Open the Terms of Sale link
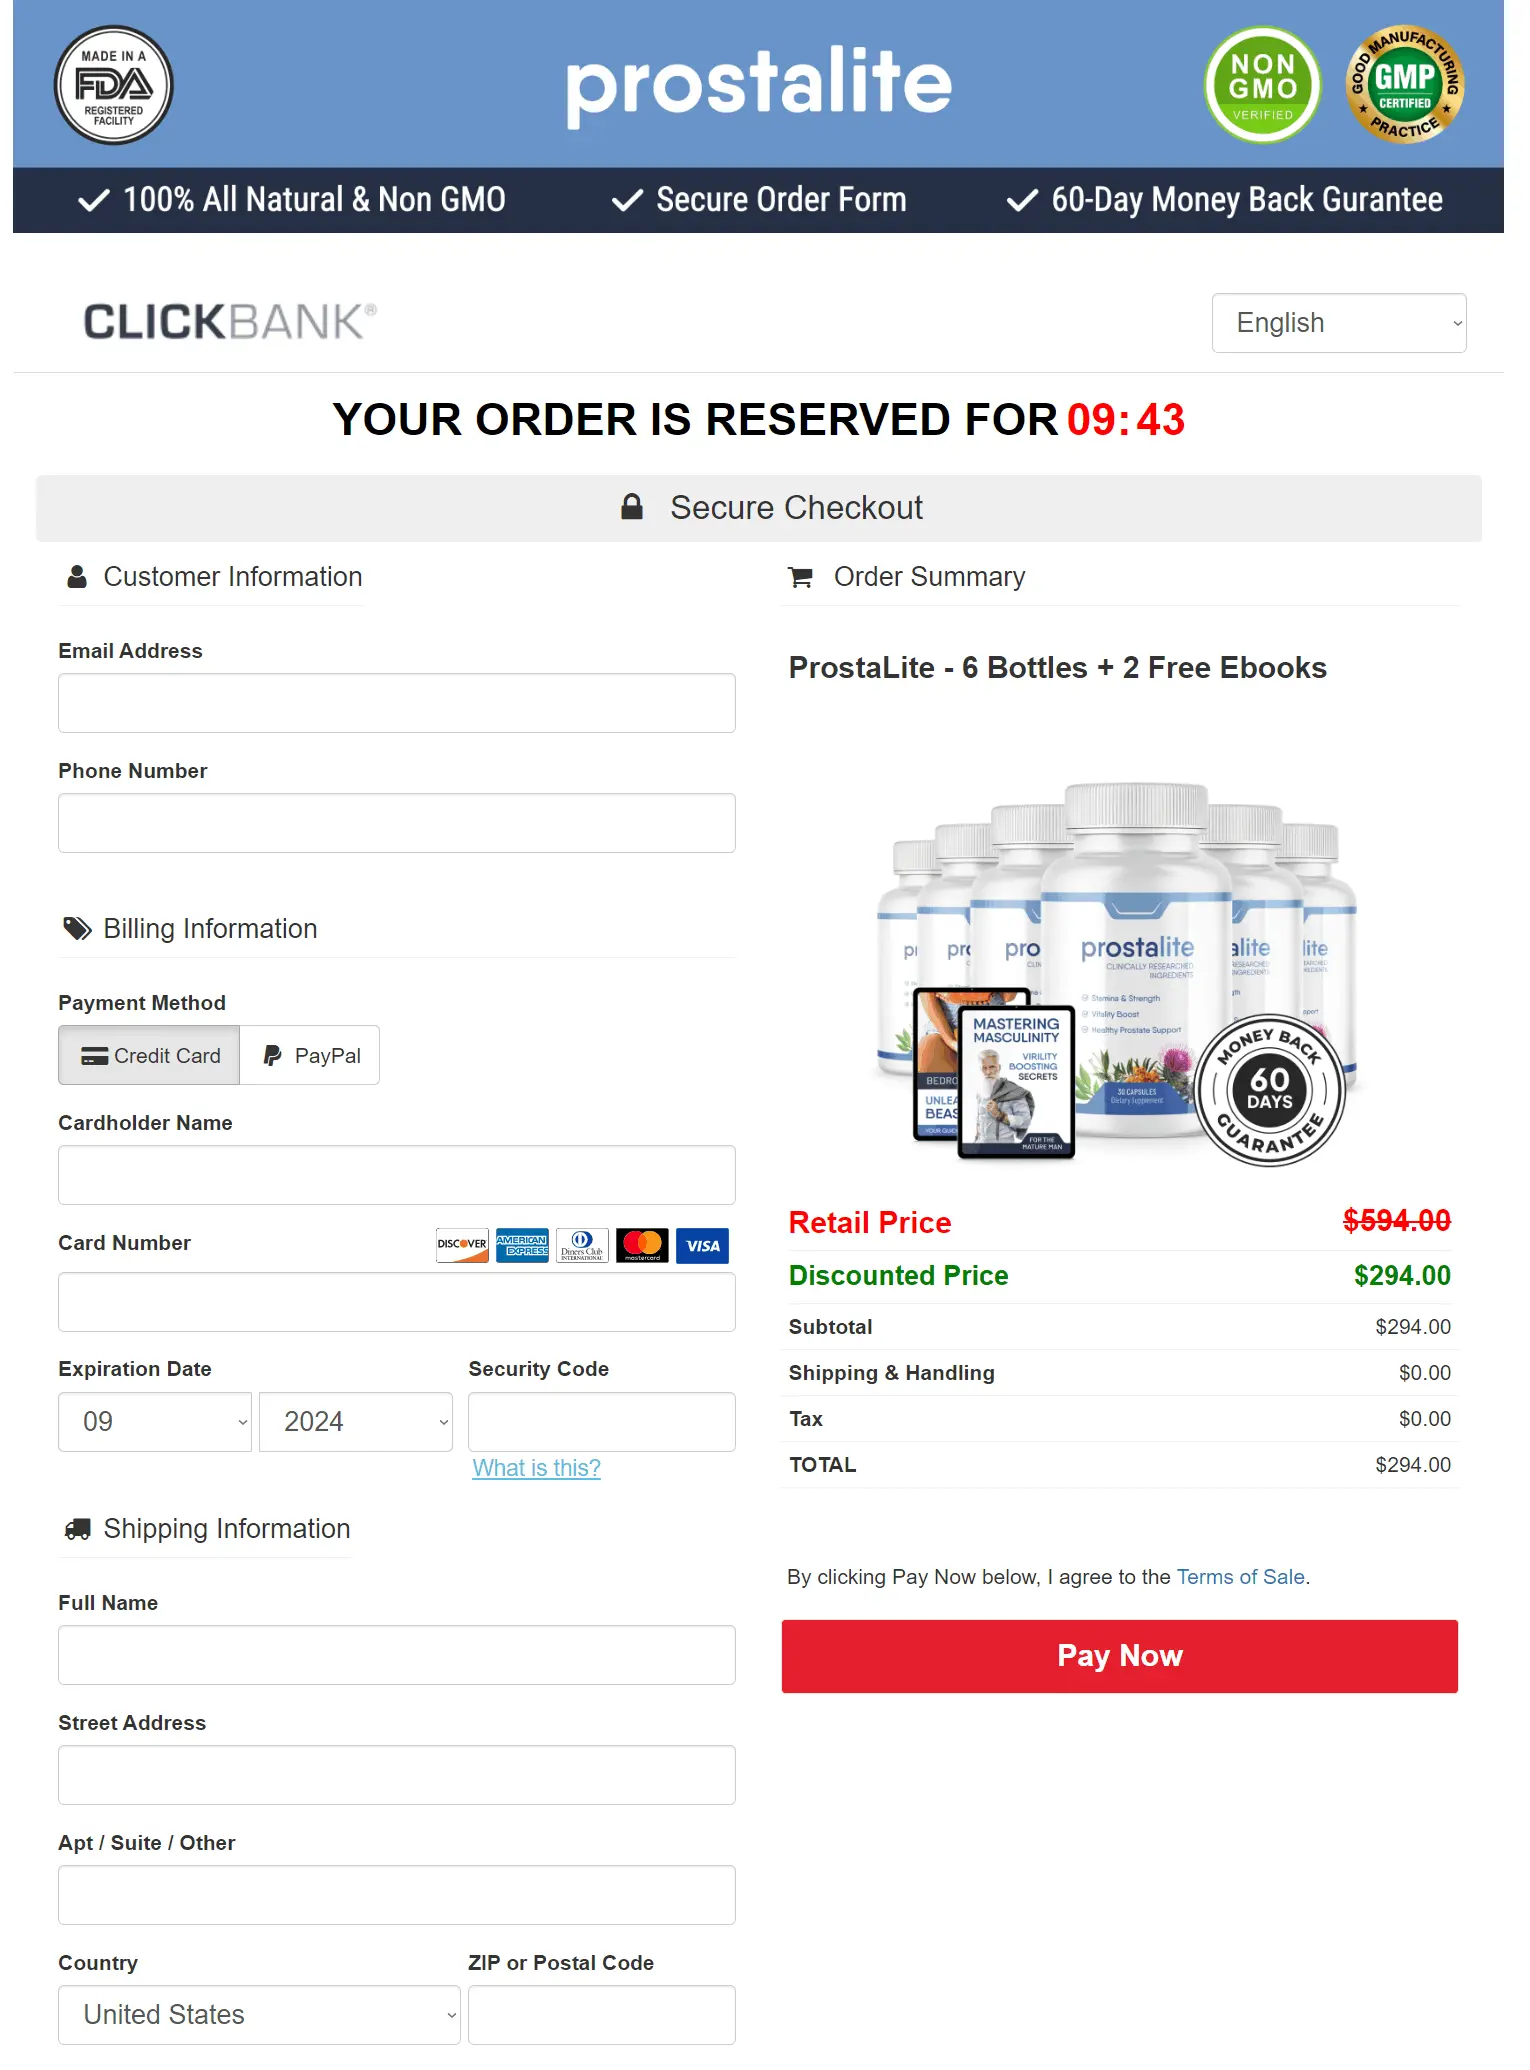 tap(1240, 1577)
